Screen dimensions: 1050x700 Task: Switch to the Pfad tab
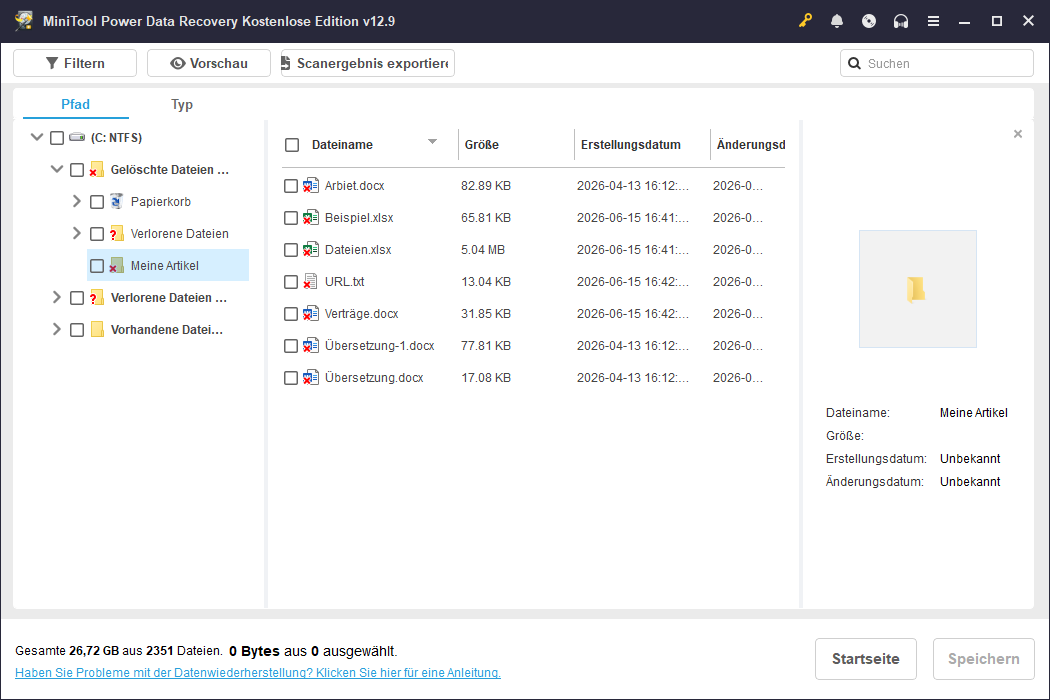(75, 104)
